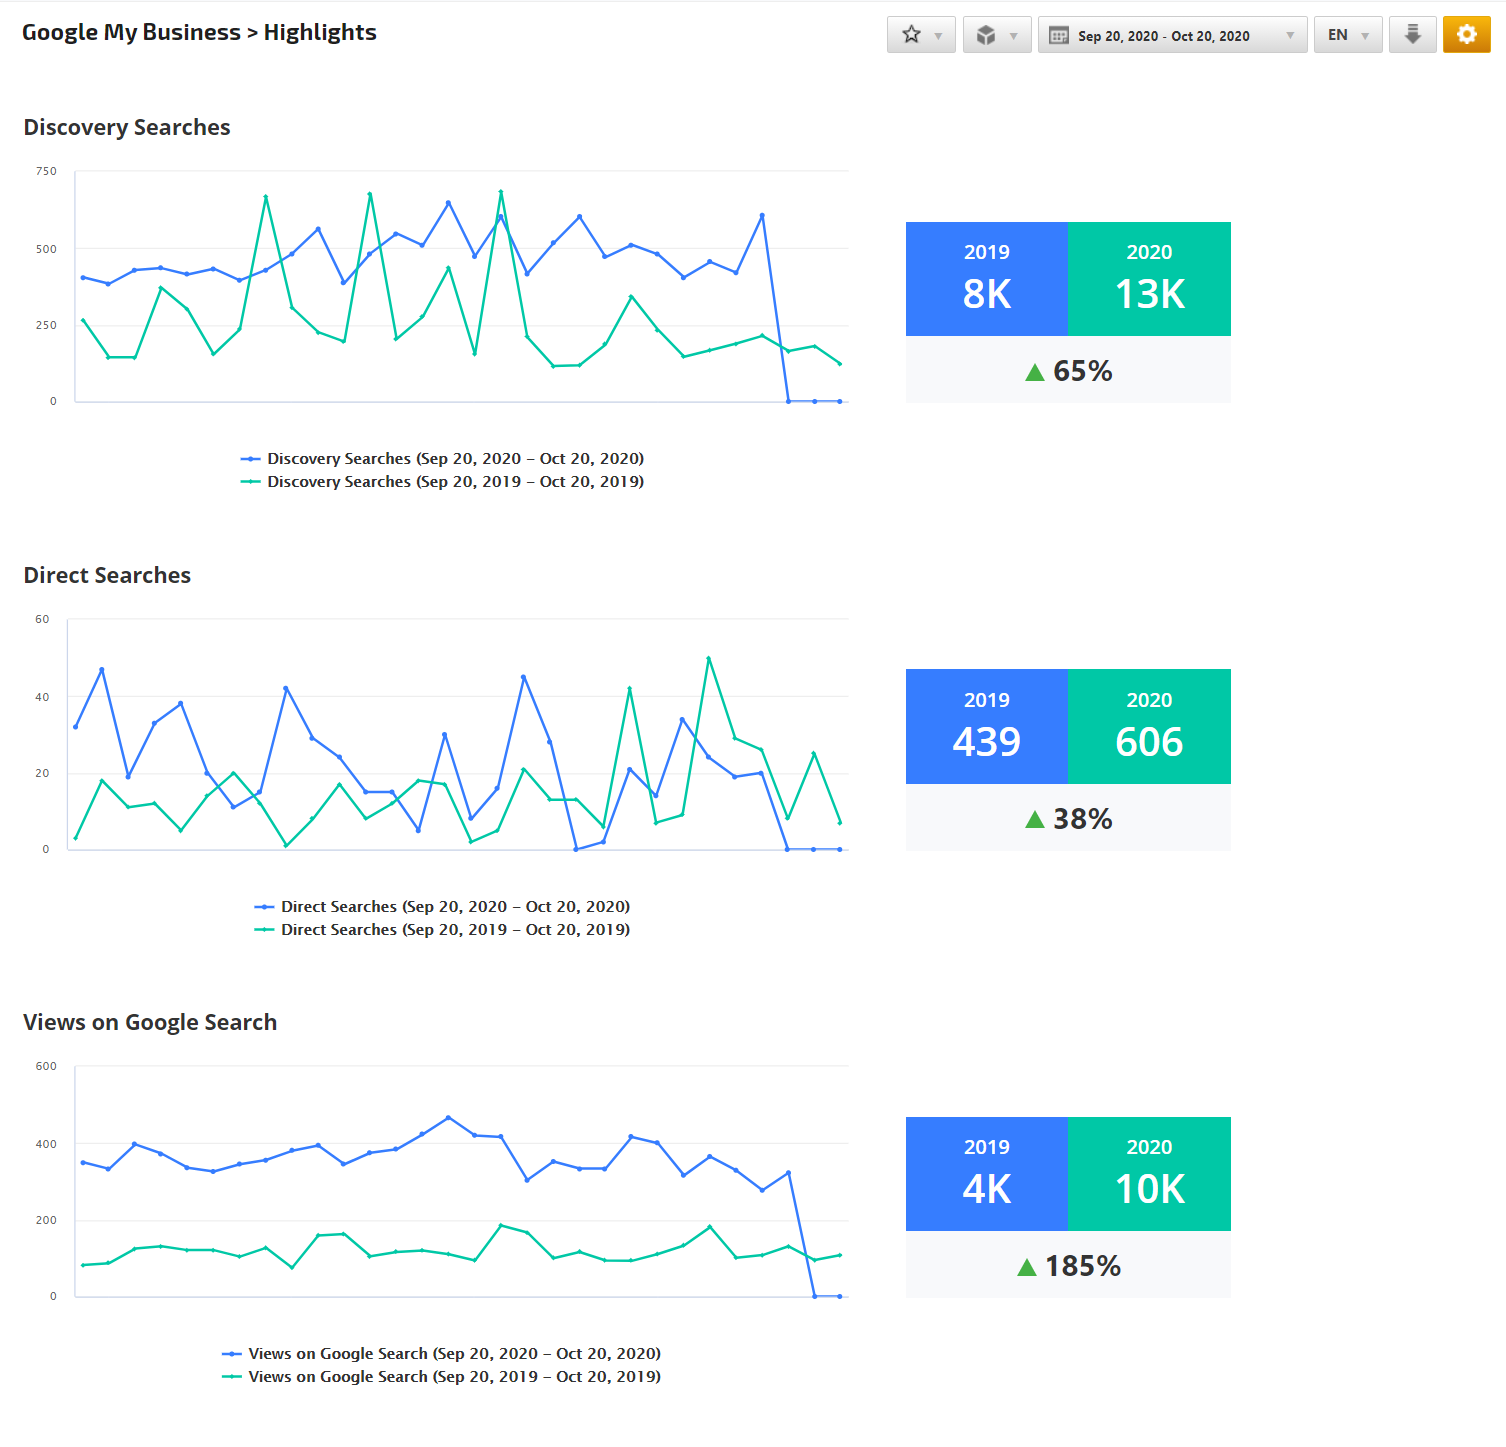Expand the dropdown arrow beside the star

[938, 36]
